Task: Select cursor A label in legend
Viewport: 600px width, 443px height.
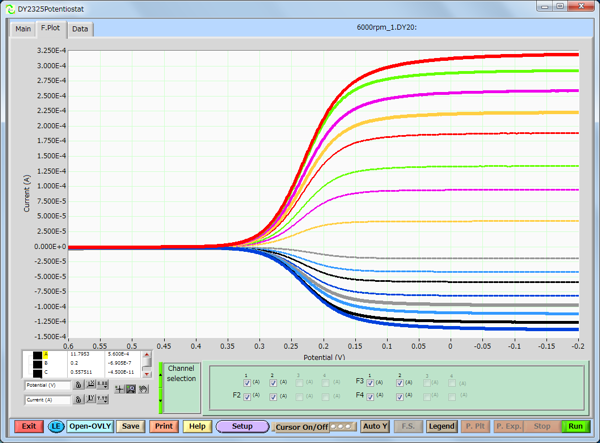Action: coord(46,354)
